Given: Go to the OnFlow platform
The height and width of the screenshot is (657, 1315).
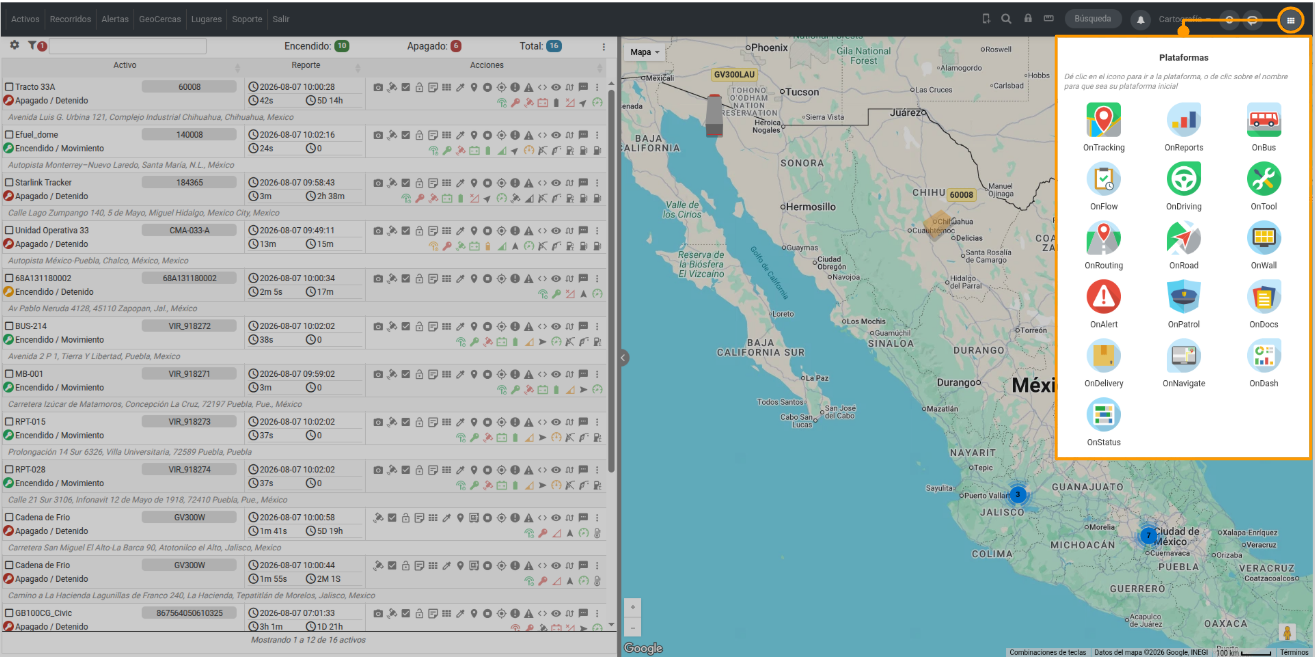Looking at the screenshot, I should (1103, 179).
